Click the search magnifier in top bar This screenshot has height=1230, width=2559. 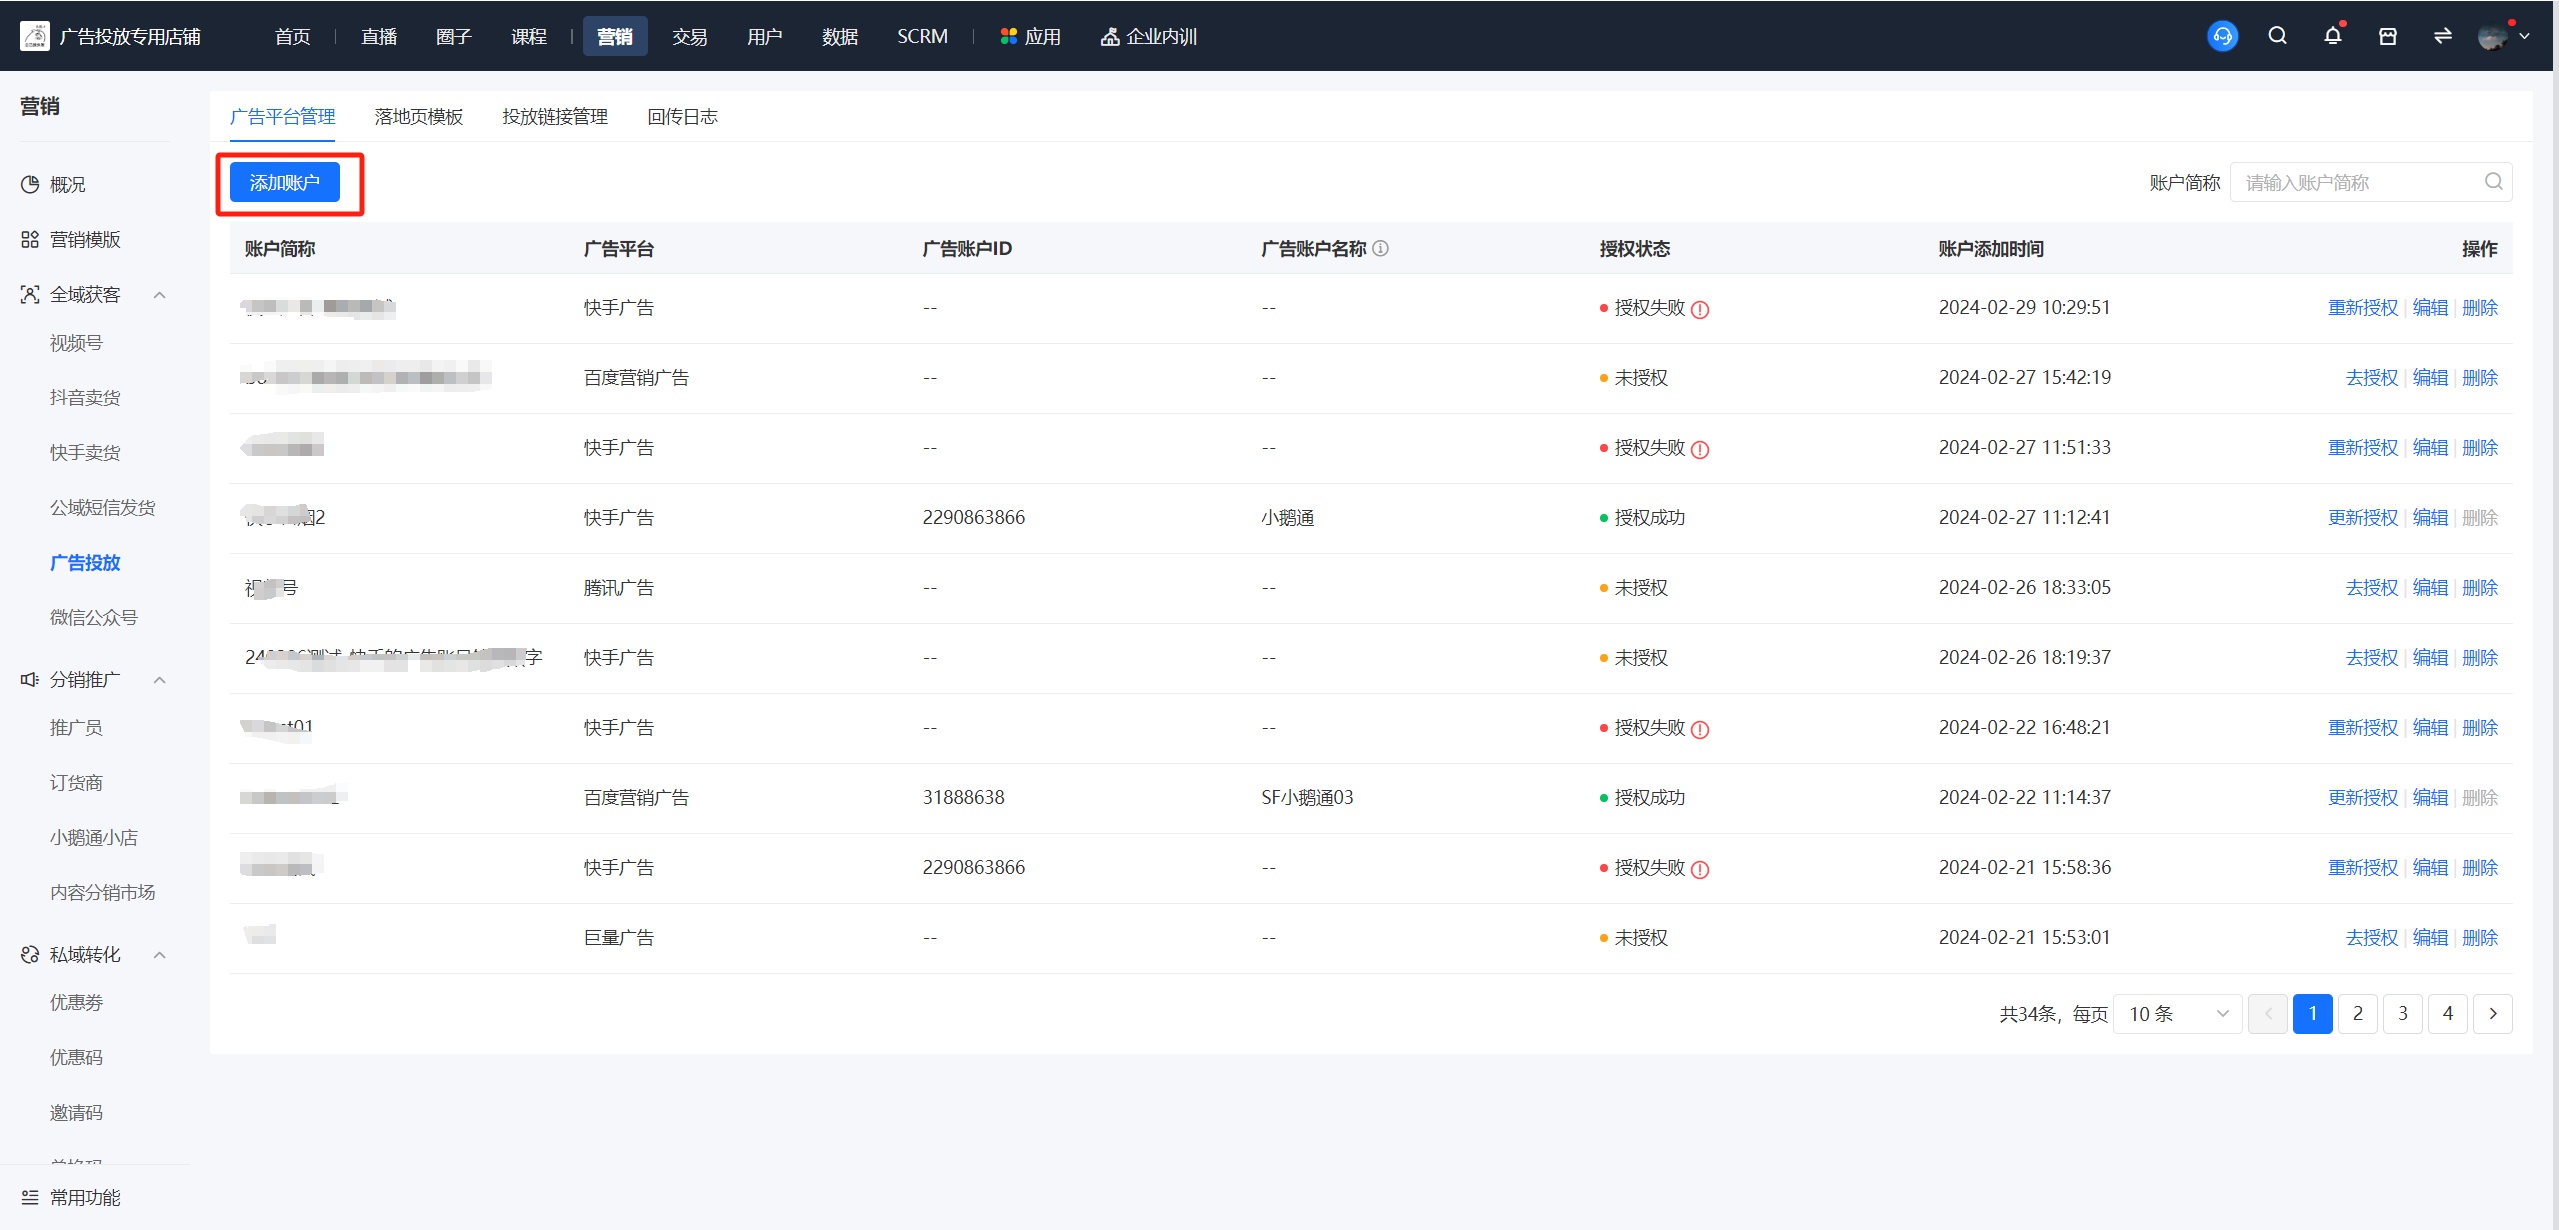coord(2278,36)
